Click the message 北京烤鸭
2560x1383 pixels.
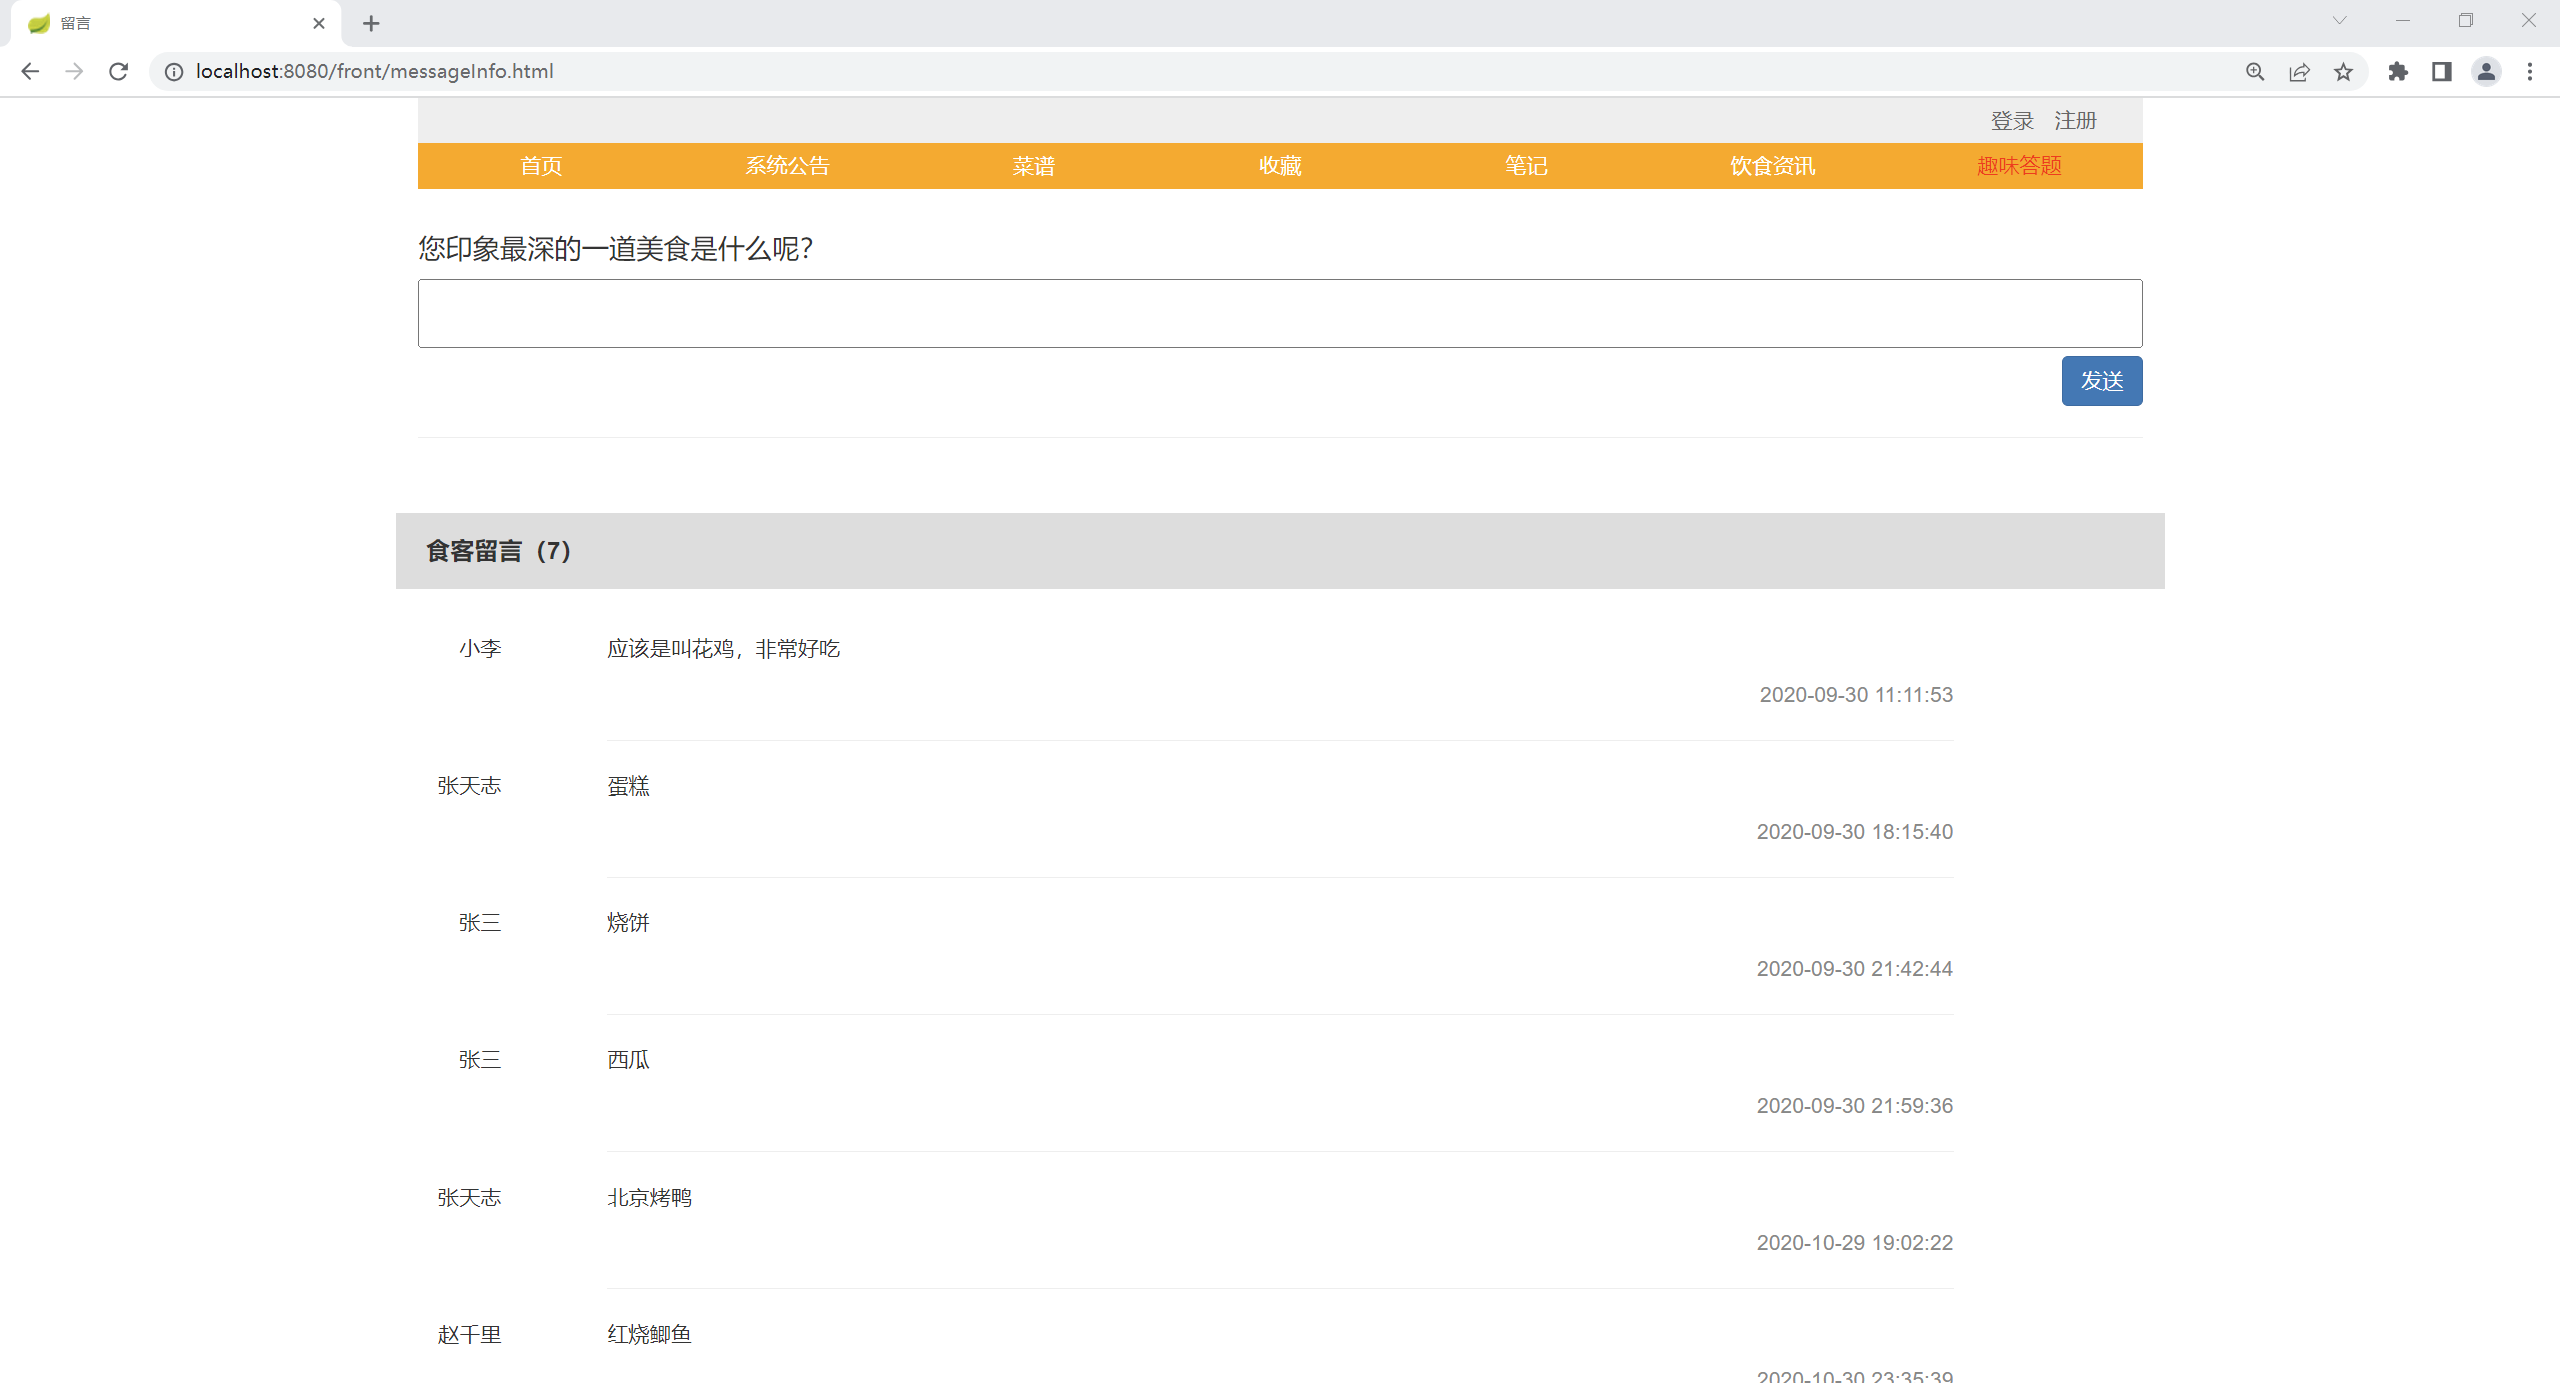tap(649, 1198)
